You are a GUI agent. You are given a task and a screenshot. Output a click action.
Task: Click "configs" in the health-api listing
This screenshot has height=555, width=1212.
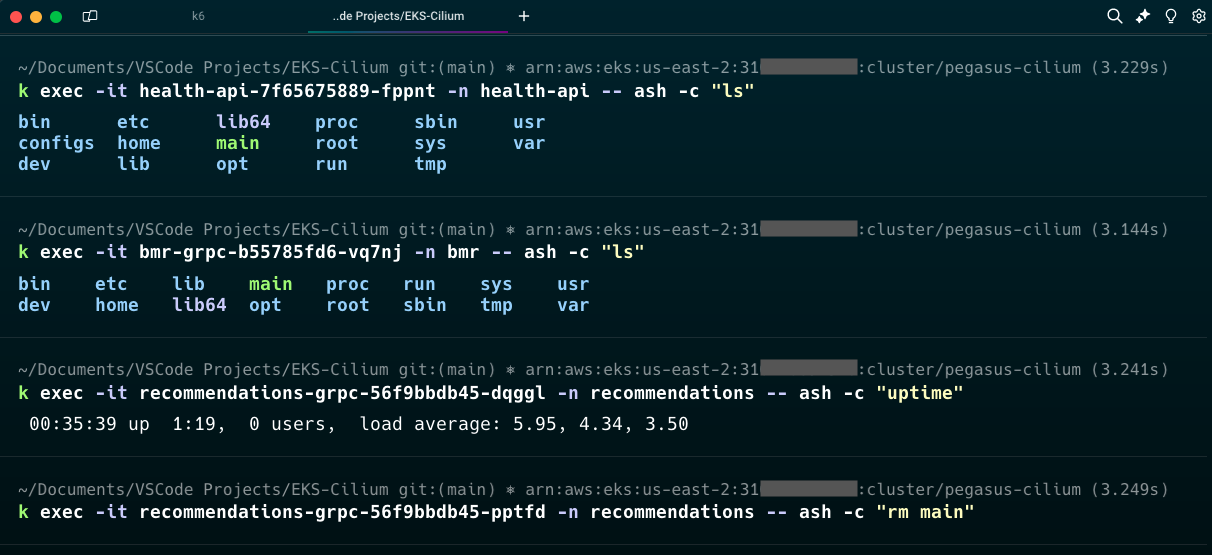click(56, 143)
